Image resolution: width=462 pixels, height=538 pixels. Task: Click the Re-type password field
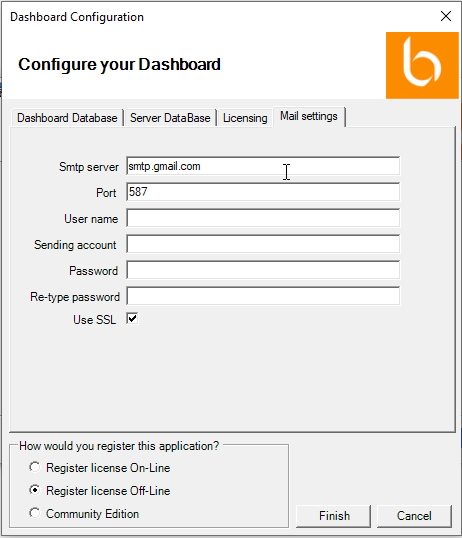263,296
